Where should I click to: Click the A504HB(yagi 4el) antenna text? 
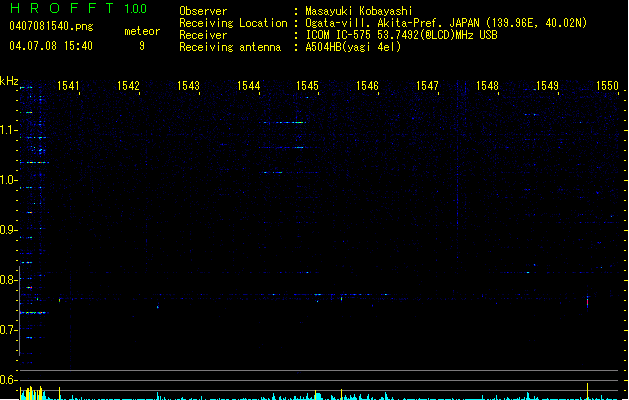tap(353, 47)
